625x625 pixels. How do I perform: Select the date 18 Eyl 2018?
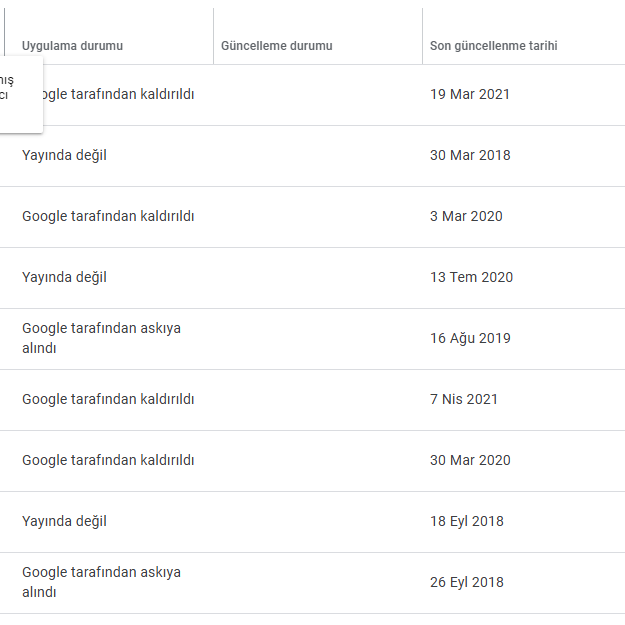[467, 521]
